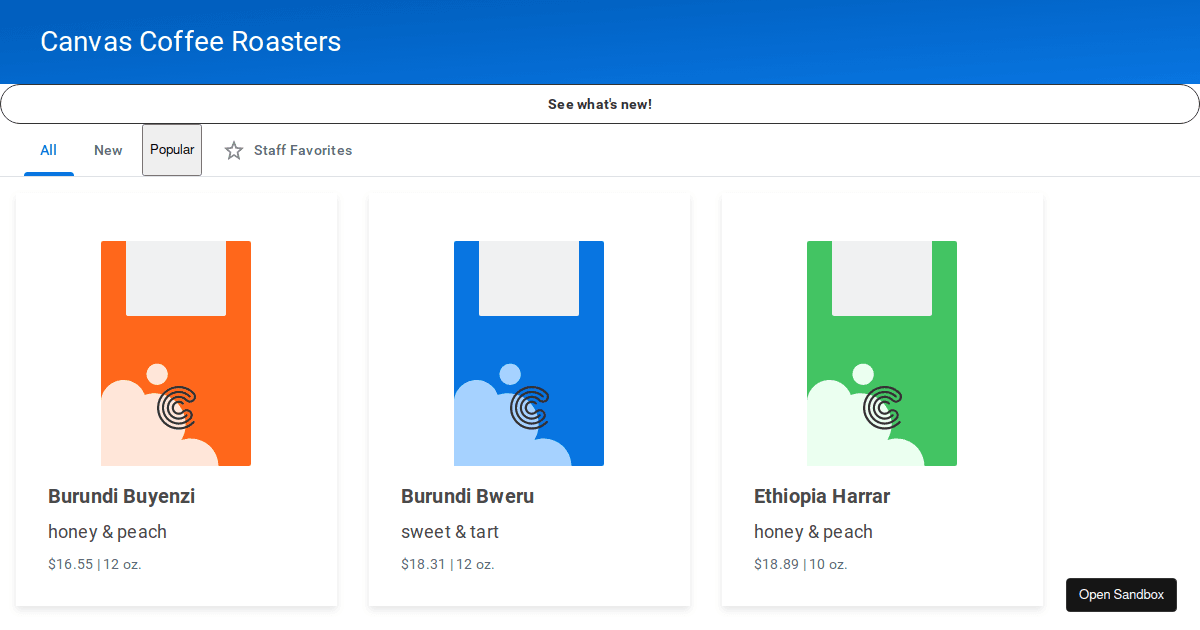Viewport: 1200px width, 630px height.
Task: Open the Ethiopia Harrar product title
Action: click(x=822, y=496)
